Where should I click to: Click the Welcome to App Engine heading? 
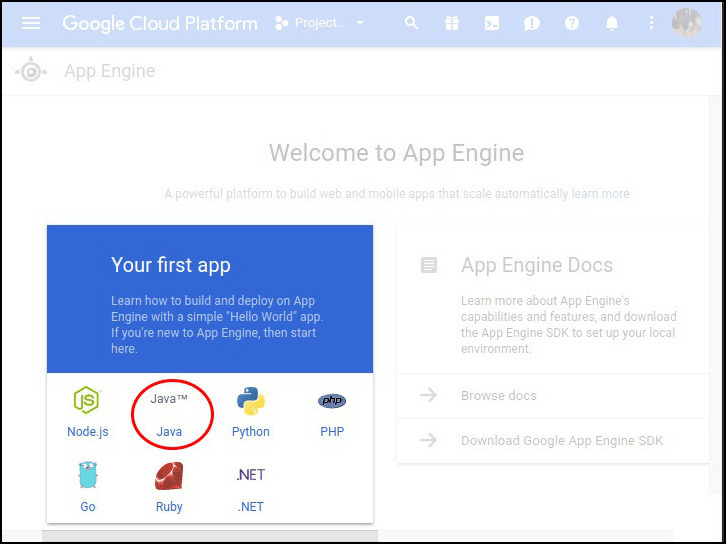[x=396, y=153]
